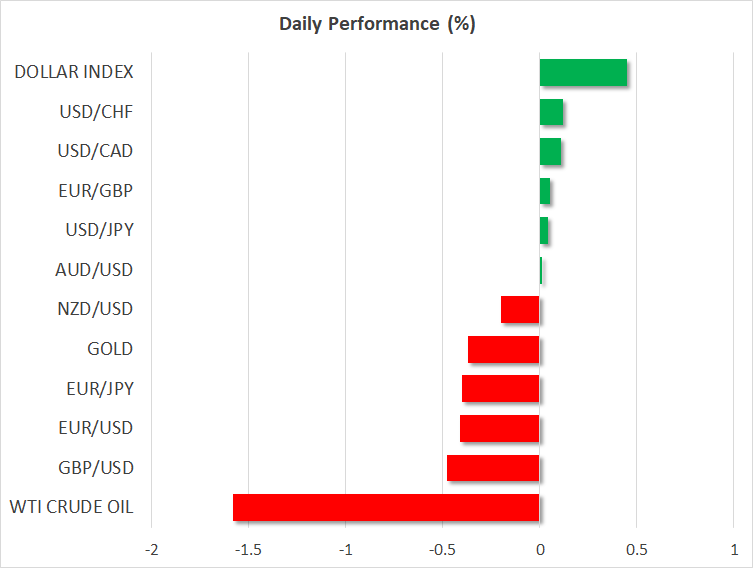Screen dimensions: 753x568
Task: Click the Daily Performance (%) chart title
Action: click(376, 25)
